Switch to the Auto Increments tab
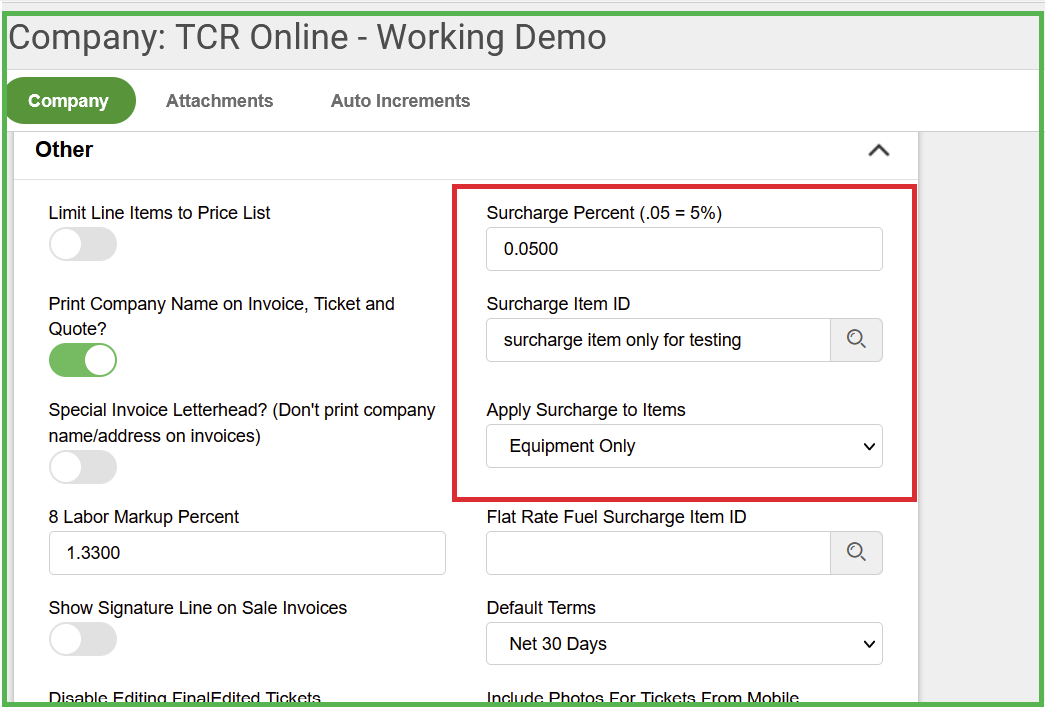 [401, 101]
